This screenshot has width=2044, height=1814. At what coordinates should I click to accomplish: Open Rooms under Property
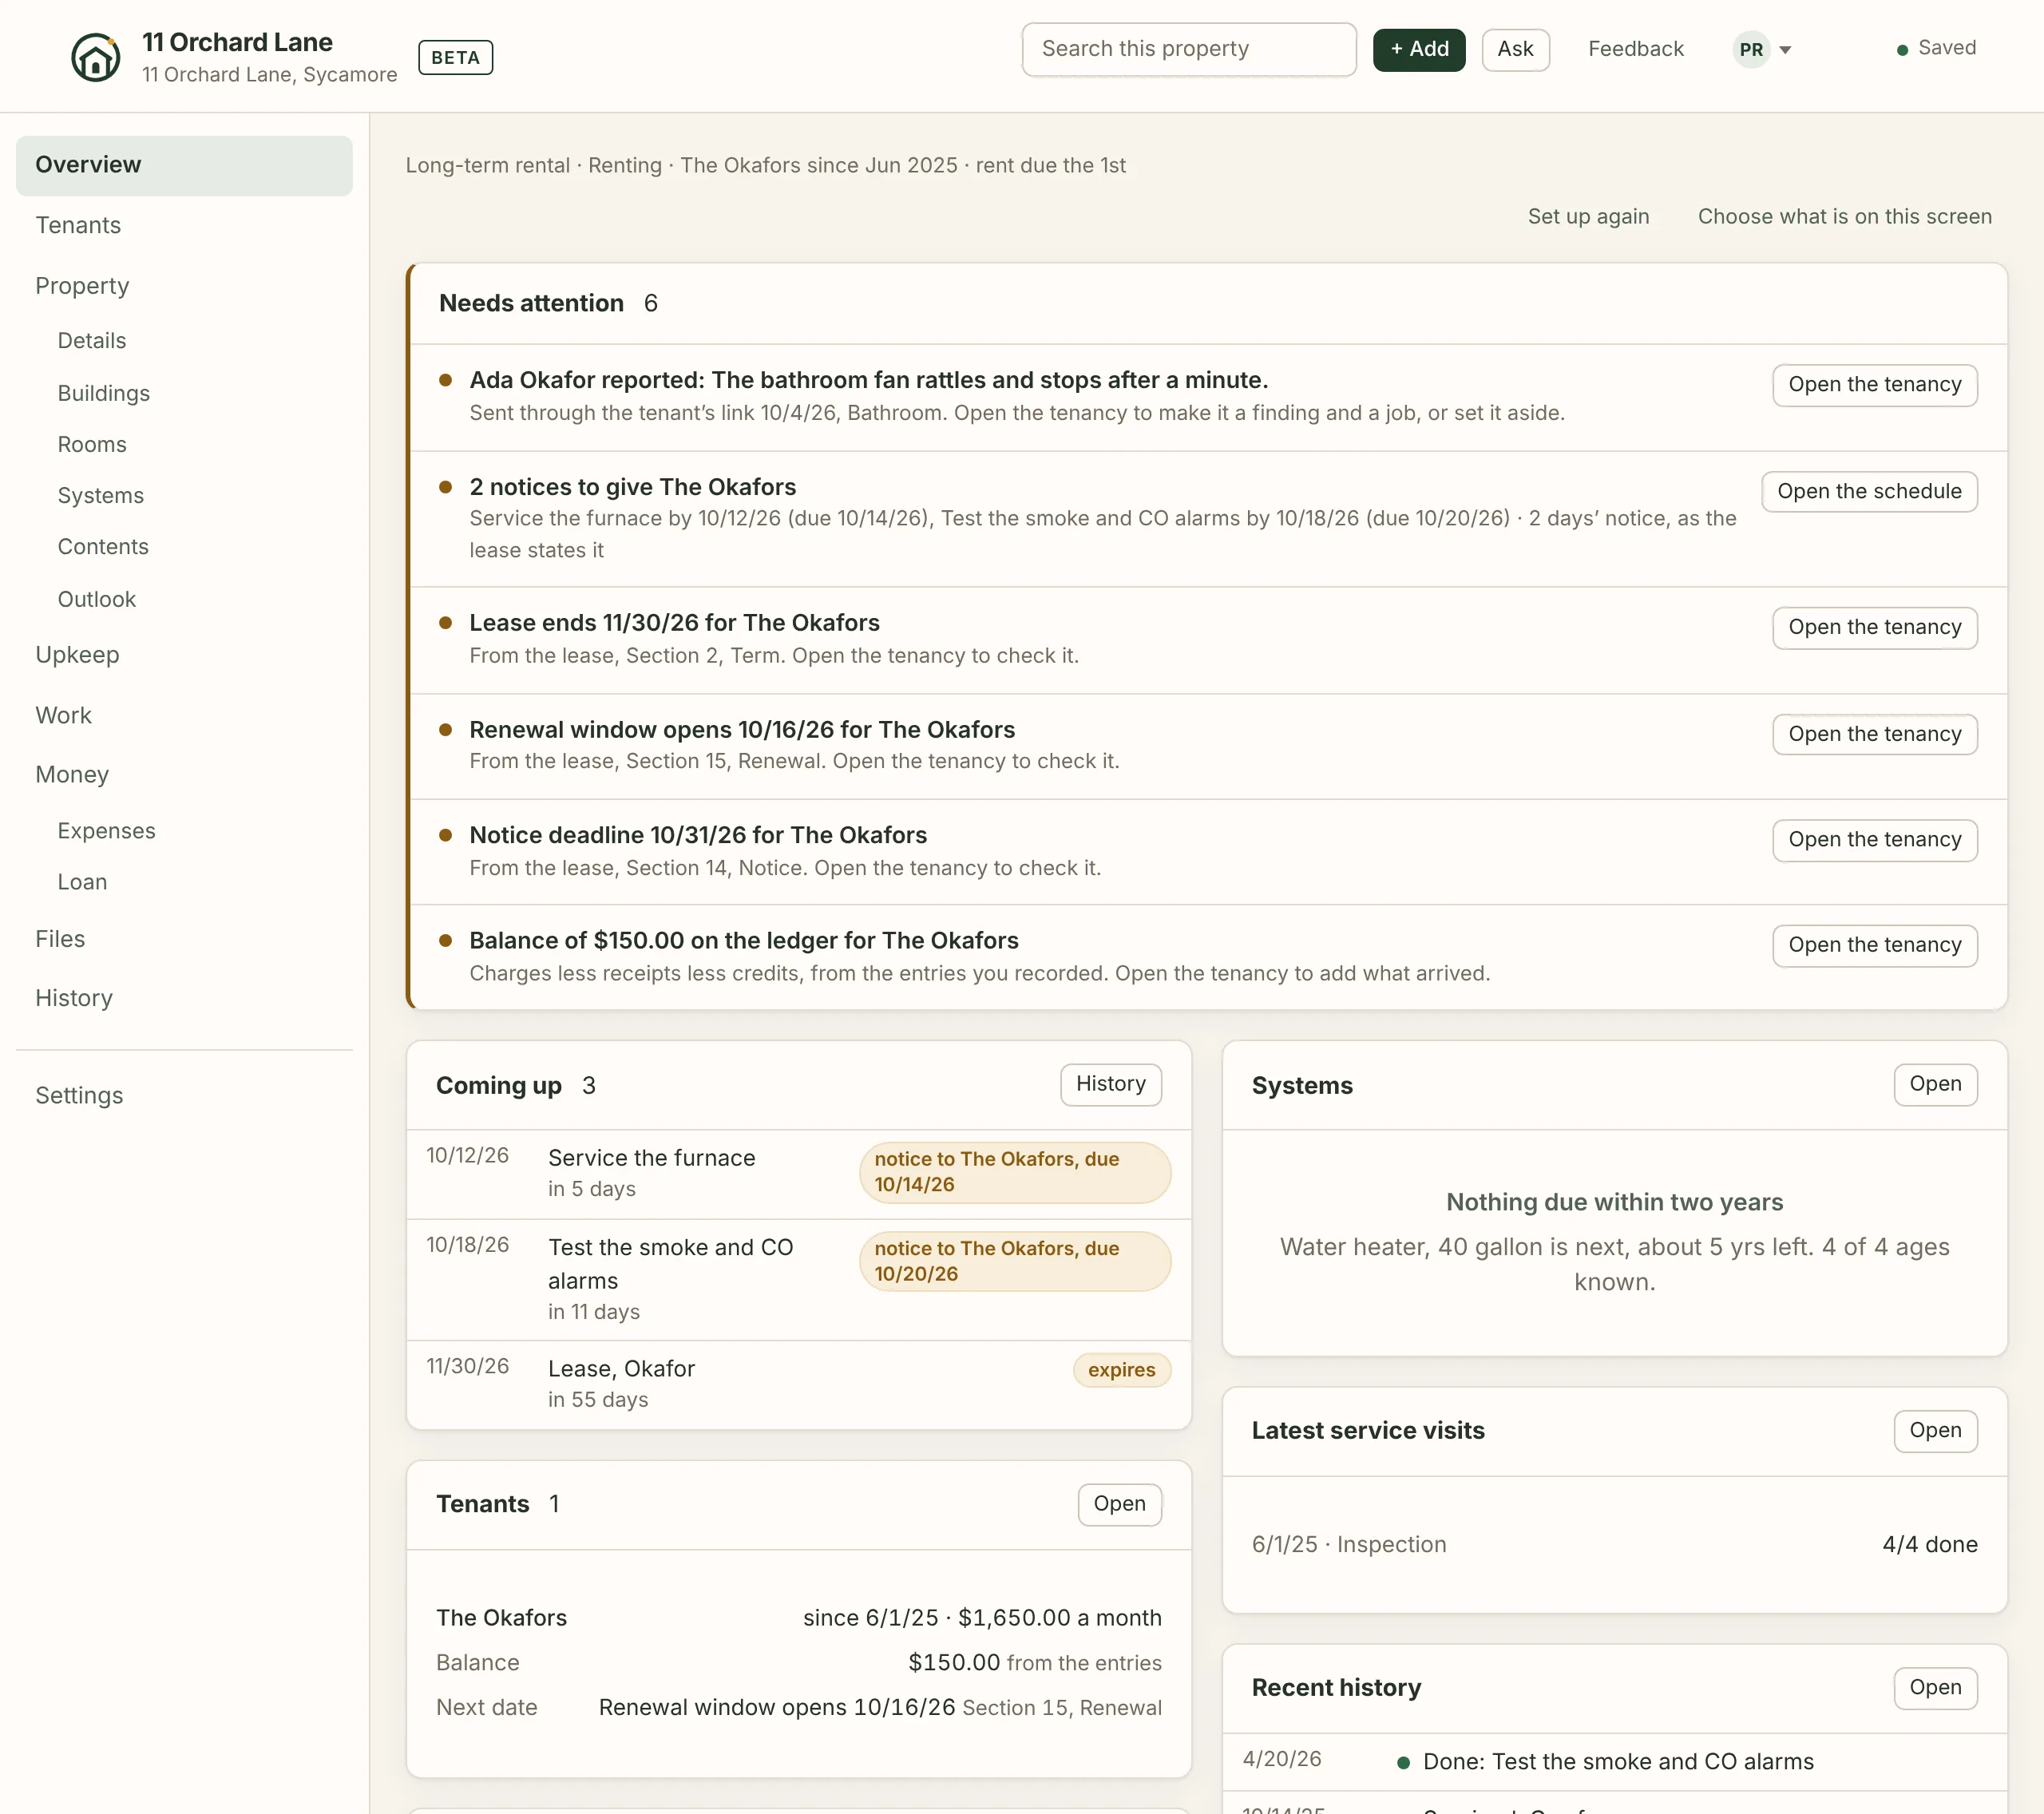pos(92,444)
